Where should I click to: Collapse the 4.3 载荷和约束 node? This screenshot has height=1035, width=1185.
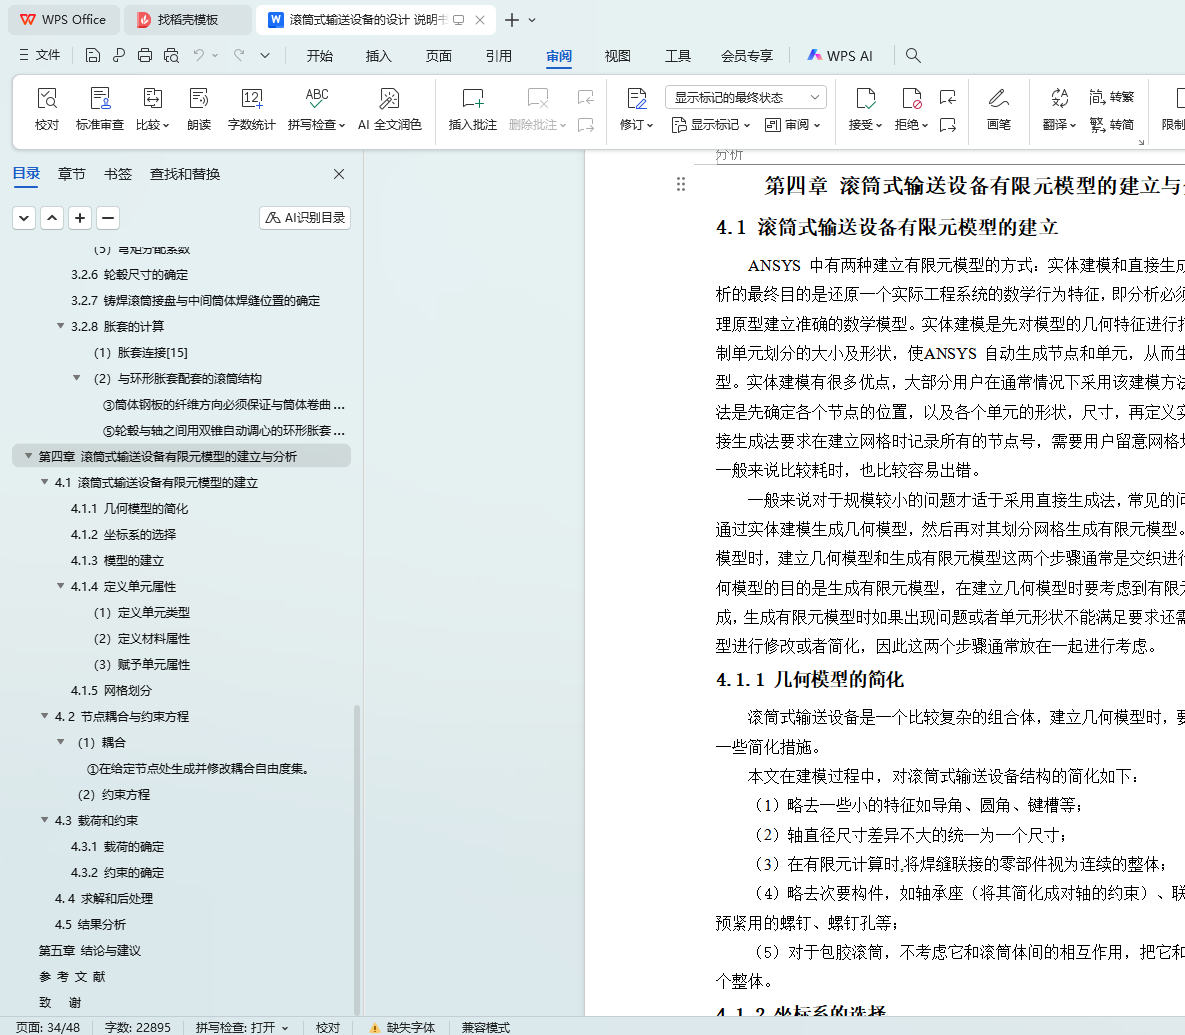[x=45, y=820]
